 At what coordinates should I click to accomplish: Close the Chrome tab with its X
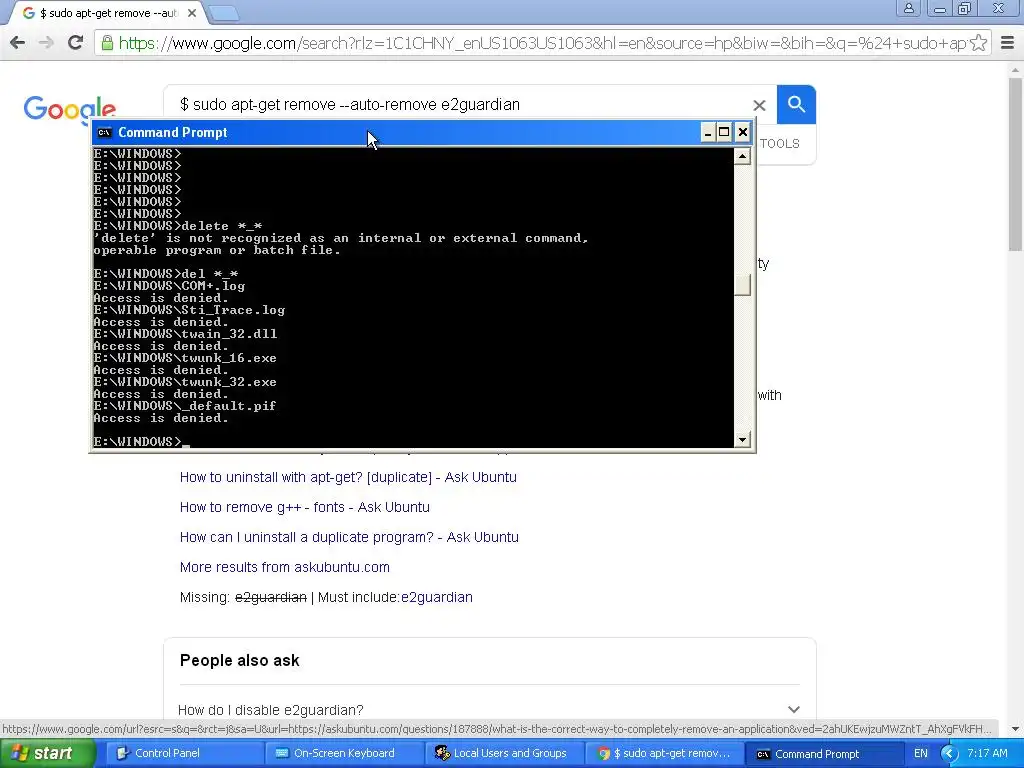coord(192,13)
